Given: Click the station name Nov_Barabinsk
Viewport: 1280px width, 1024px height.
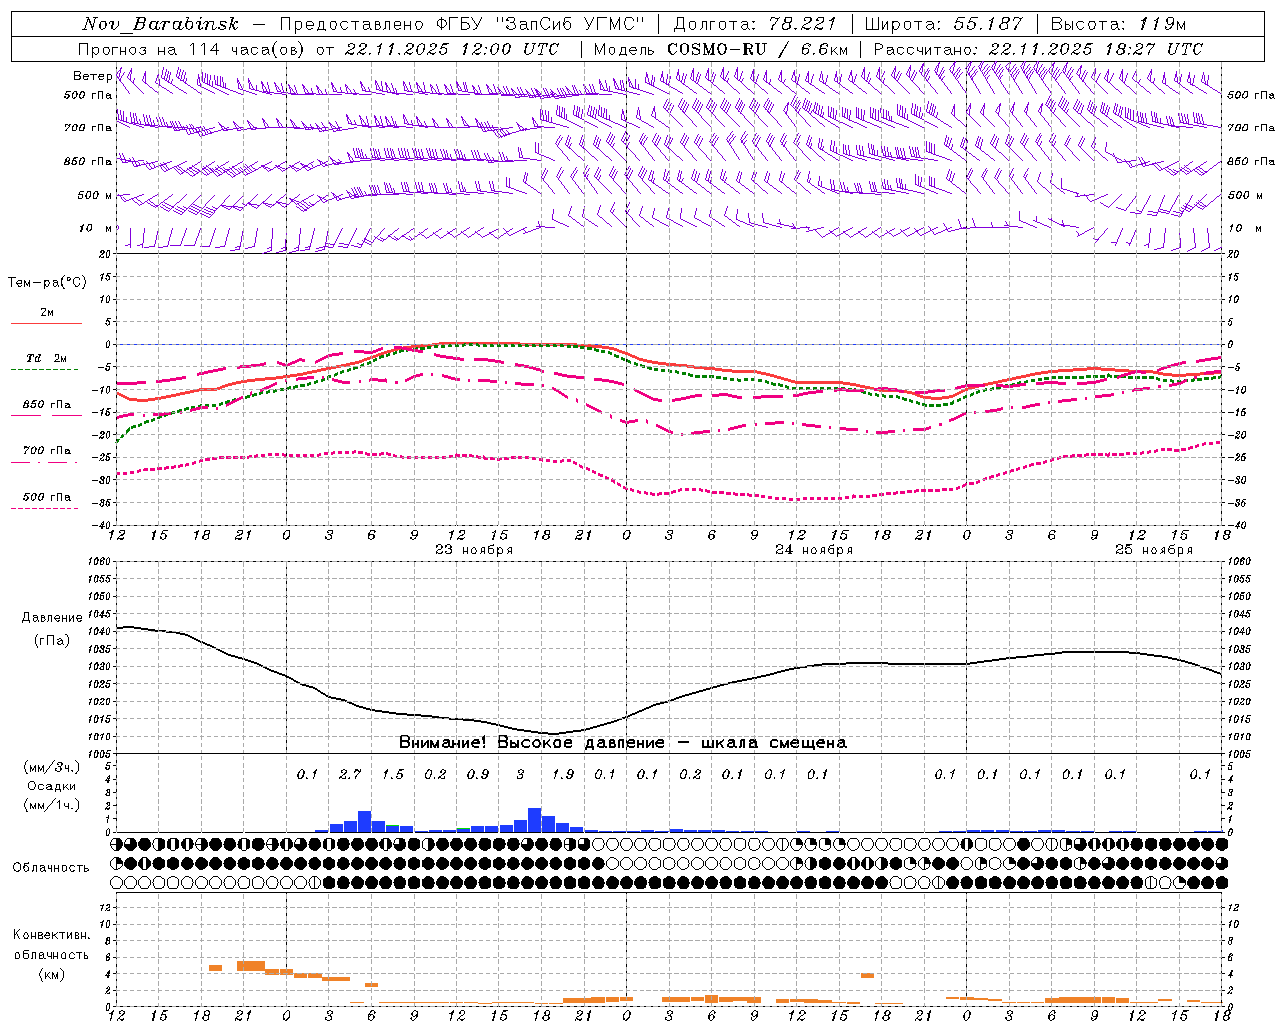Looking at the screenshot, I should [161, 24].
